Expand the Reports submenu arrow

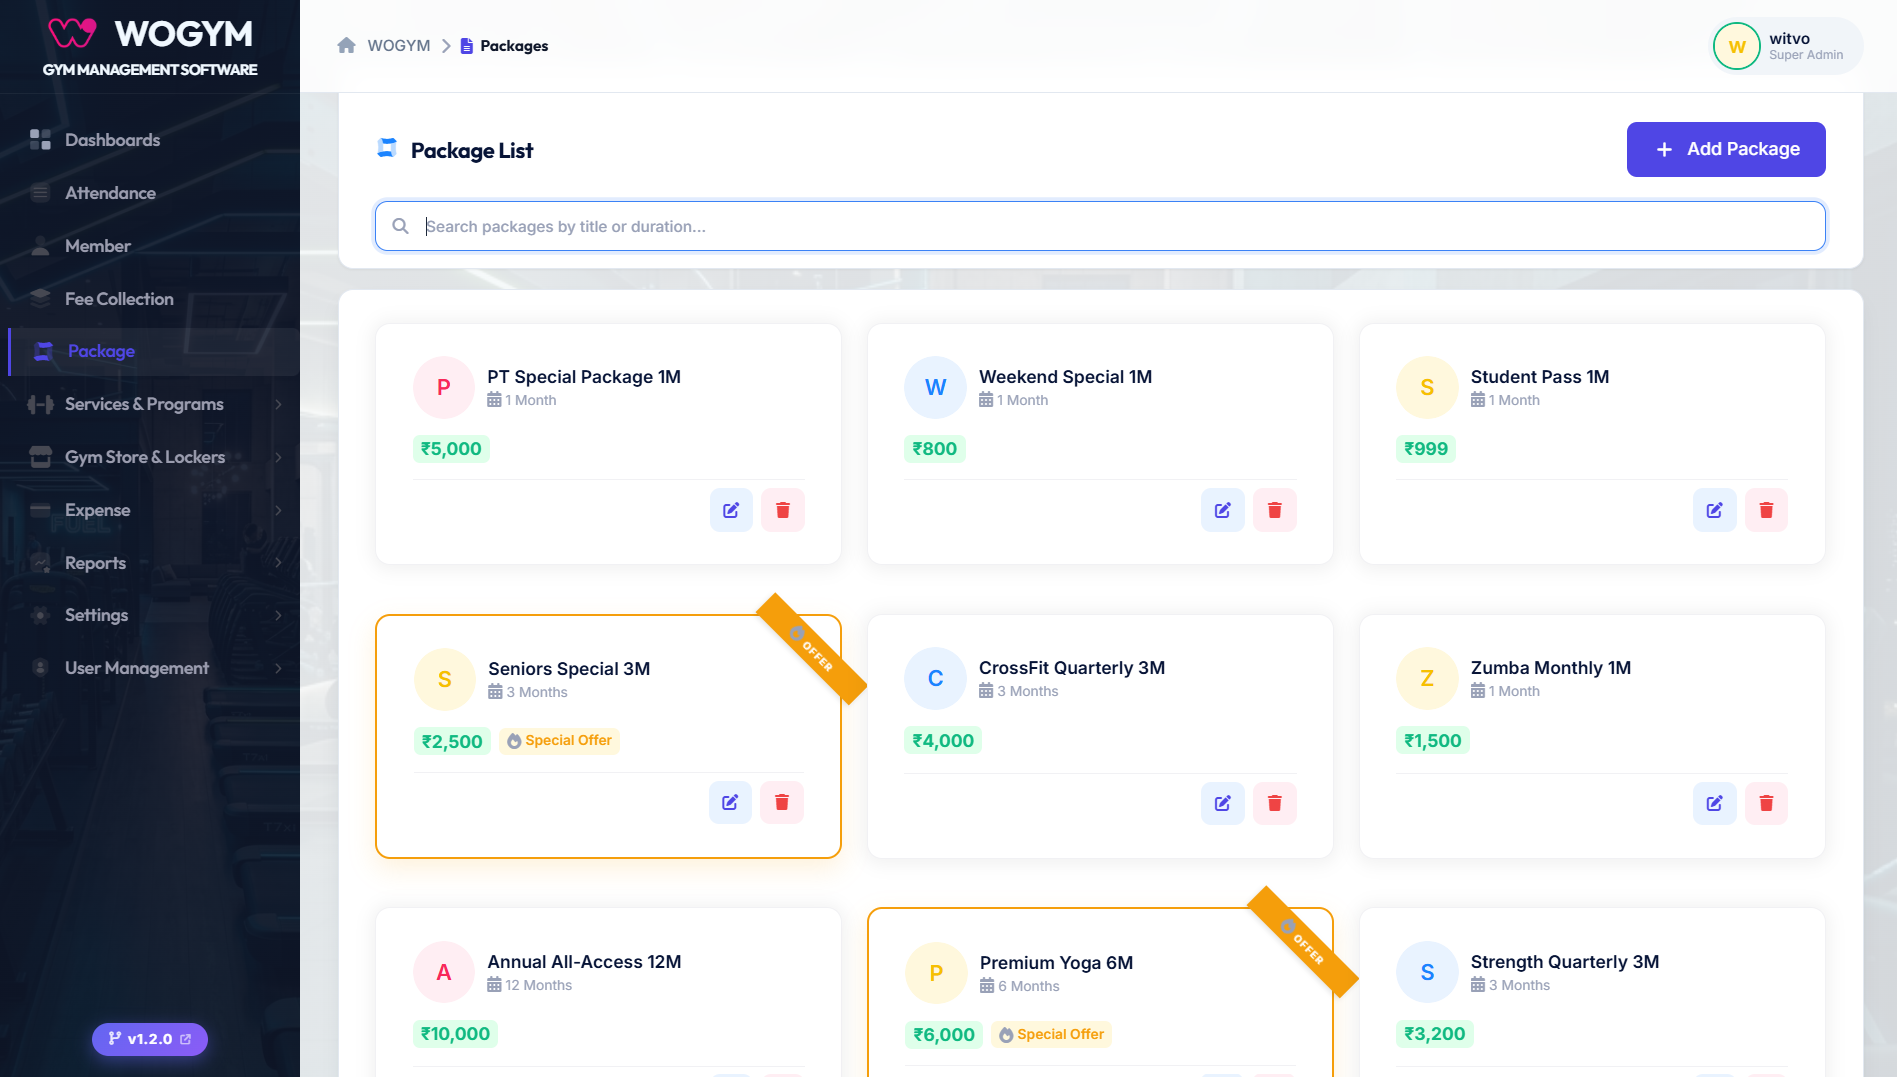(x=278, y=563)
